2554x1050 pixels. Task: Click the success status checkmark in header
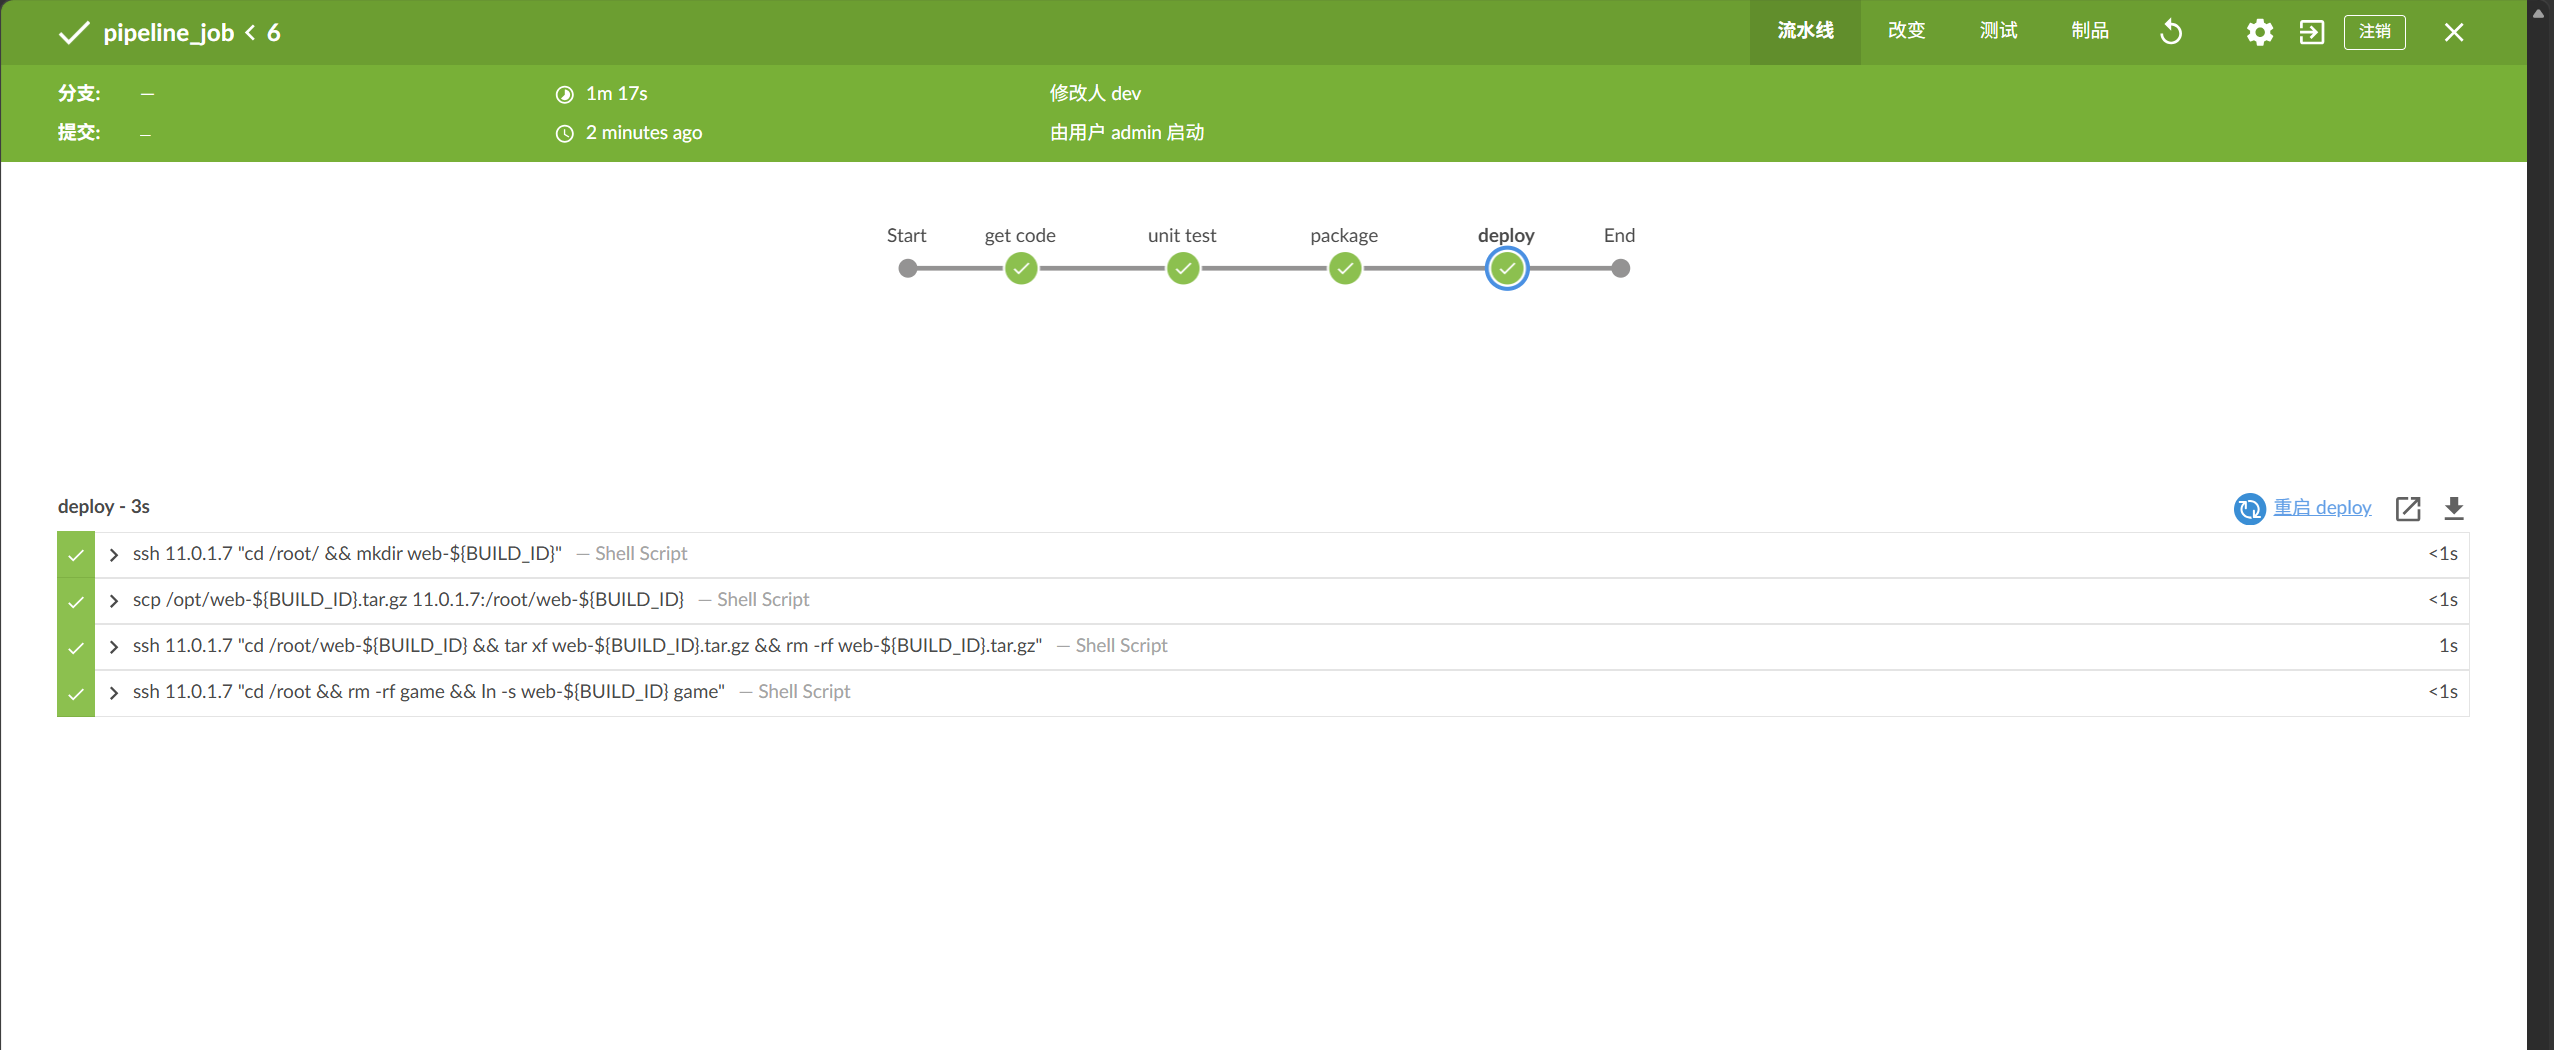click(74, 33)
